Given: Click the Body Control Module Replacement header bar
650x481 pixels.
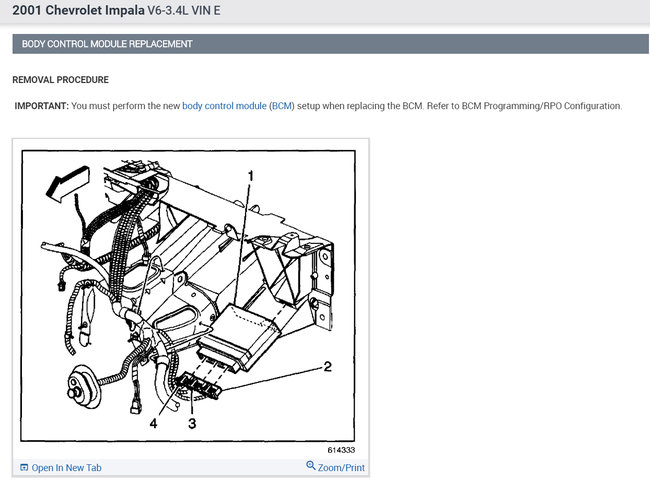Looking at the screenshot, I should (x=330, y=44).
